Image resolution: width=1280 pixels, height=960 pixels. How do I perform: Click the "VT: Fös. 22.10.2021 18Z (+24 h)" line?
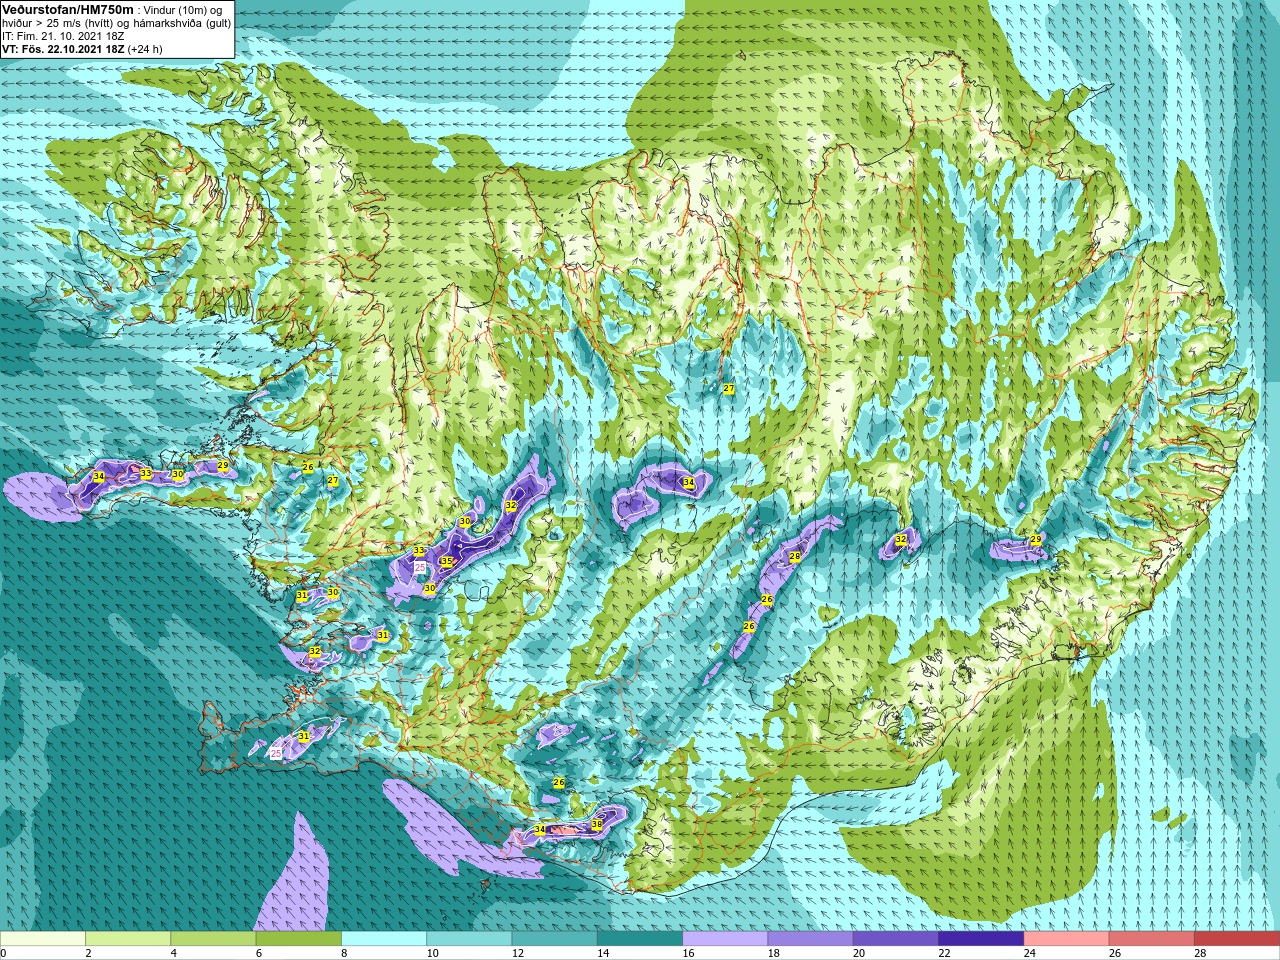point(82,48)
